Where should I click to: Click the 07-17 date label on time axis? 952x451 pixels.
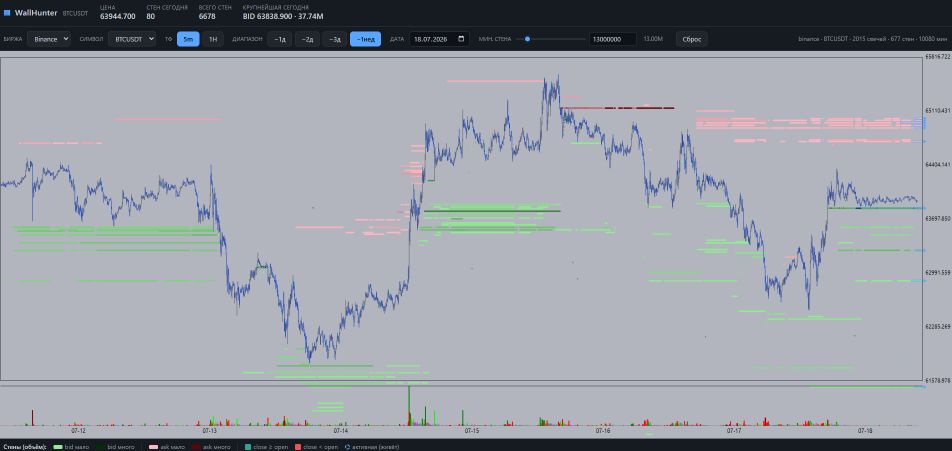(x=734, y=430)
